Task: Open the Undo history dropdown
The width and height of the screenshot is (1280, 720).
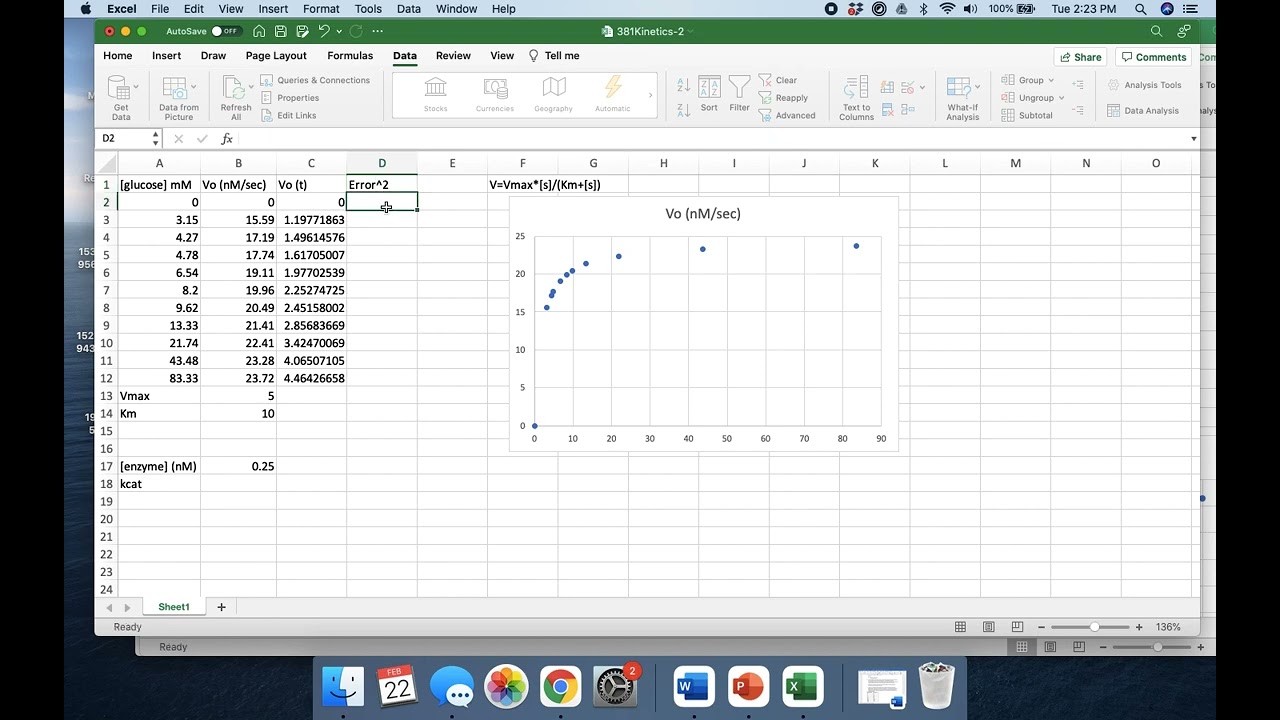Action: pyautogui.click(x=339, y=31)
